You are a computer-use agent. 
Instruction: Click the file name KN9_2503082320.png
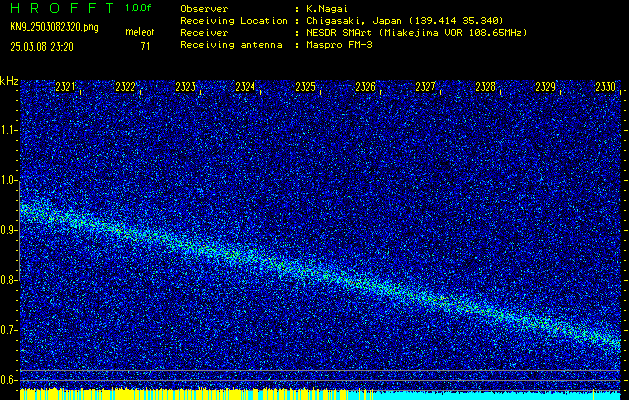pos(54,27)
